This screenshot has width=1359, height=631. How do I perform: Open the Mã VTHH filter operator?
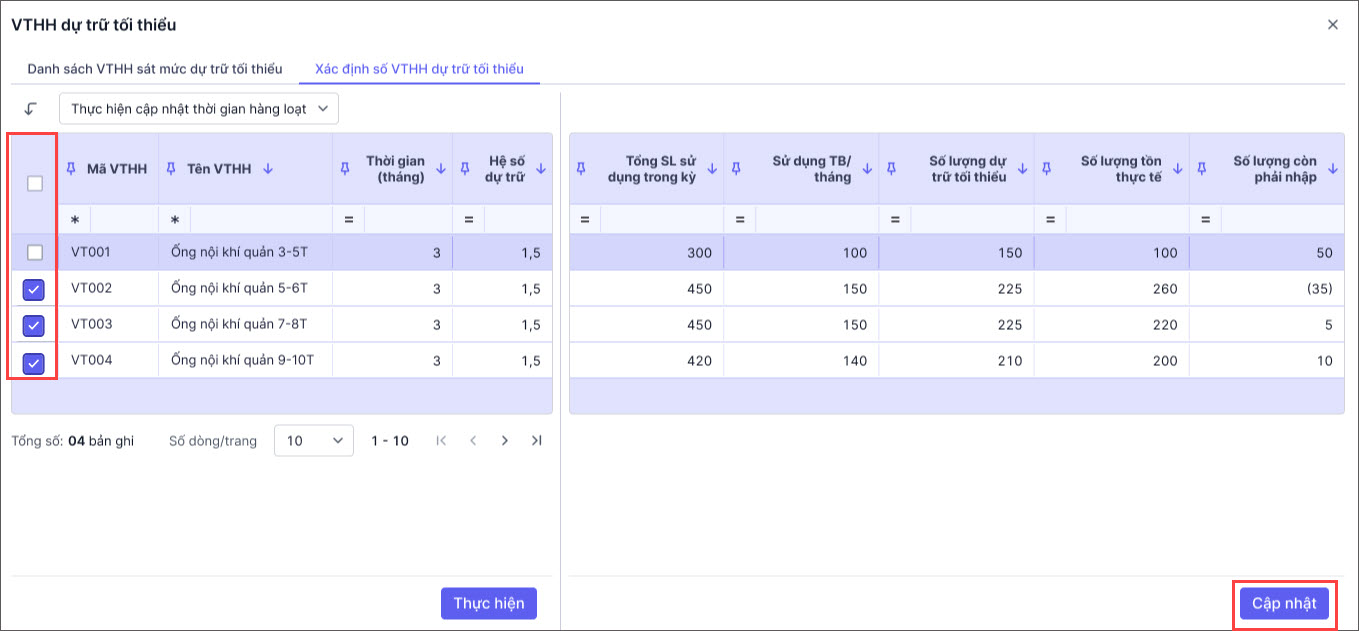[74, 219]
